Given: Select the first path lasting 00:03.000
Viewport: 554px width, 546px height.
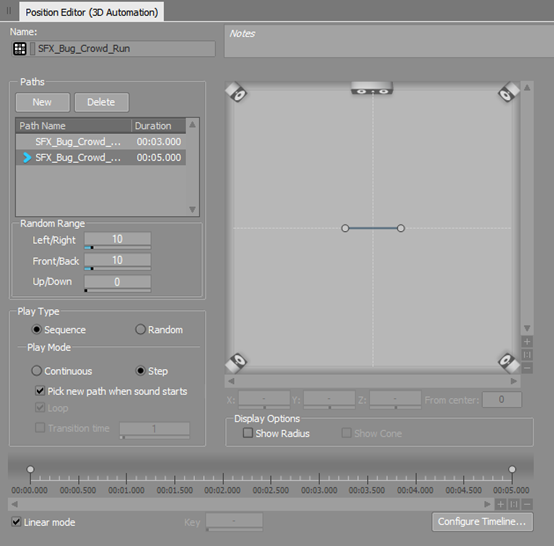Looking at the screenshot, I should [x=101, y=142].
